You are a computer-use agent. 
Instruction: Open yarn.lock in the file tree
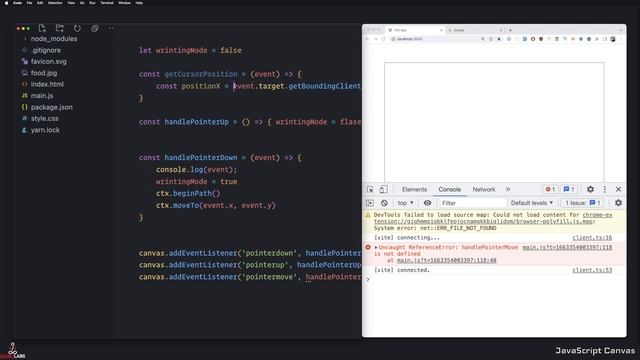click(x=45, y=130)
